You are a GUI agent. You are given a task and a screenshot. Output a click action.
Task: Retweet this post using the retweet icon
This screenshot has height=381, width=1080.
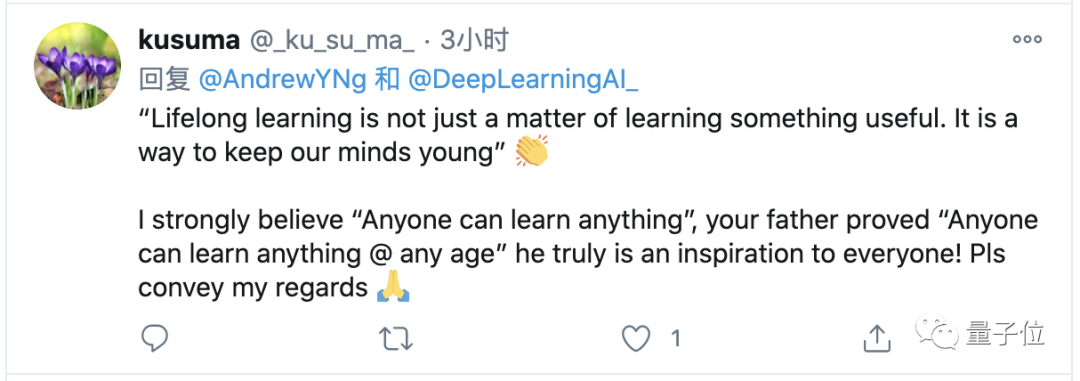tap(396, 338)
